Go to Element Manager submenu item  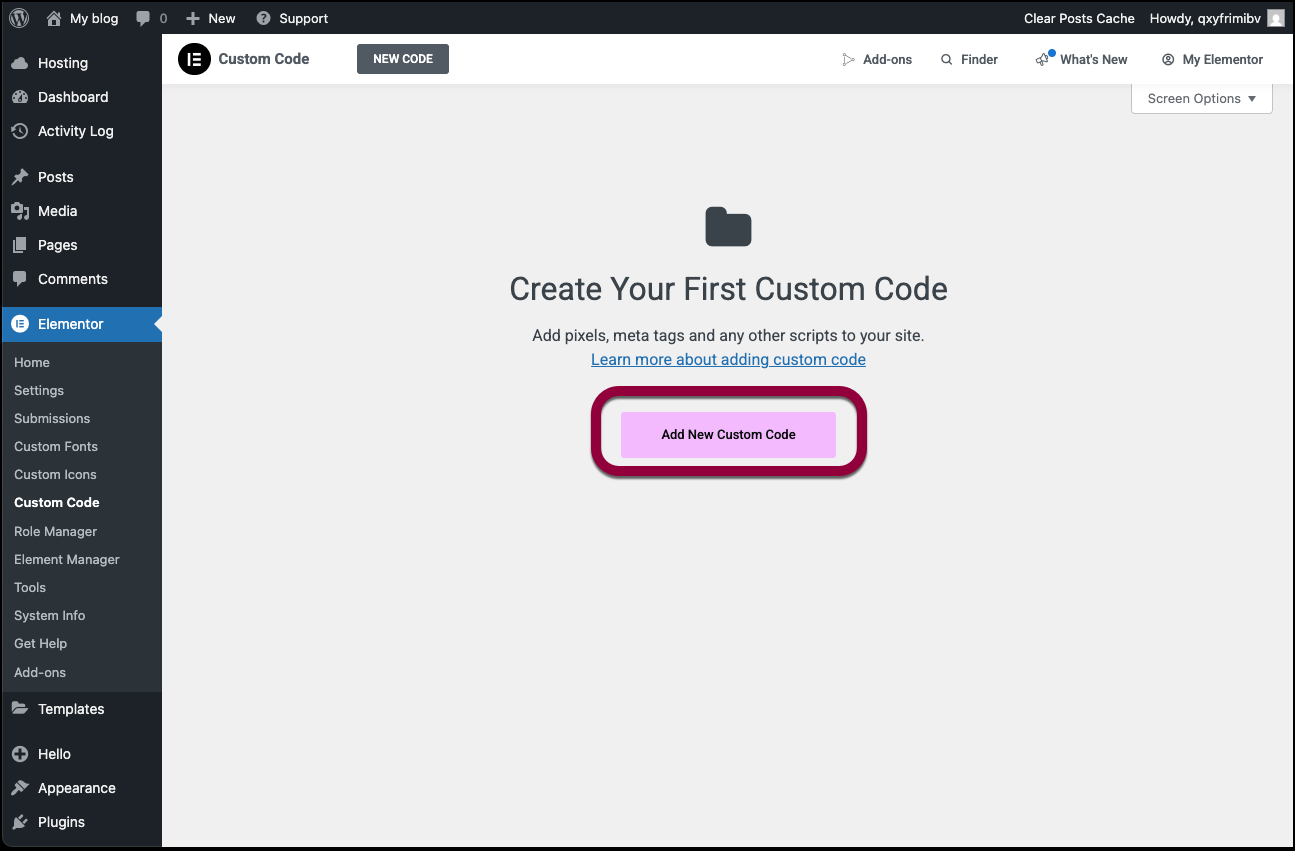tap(67, 559)
